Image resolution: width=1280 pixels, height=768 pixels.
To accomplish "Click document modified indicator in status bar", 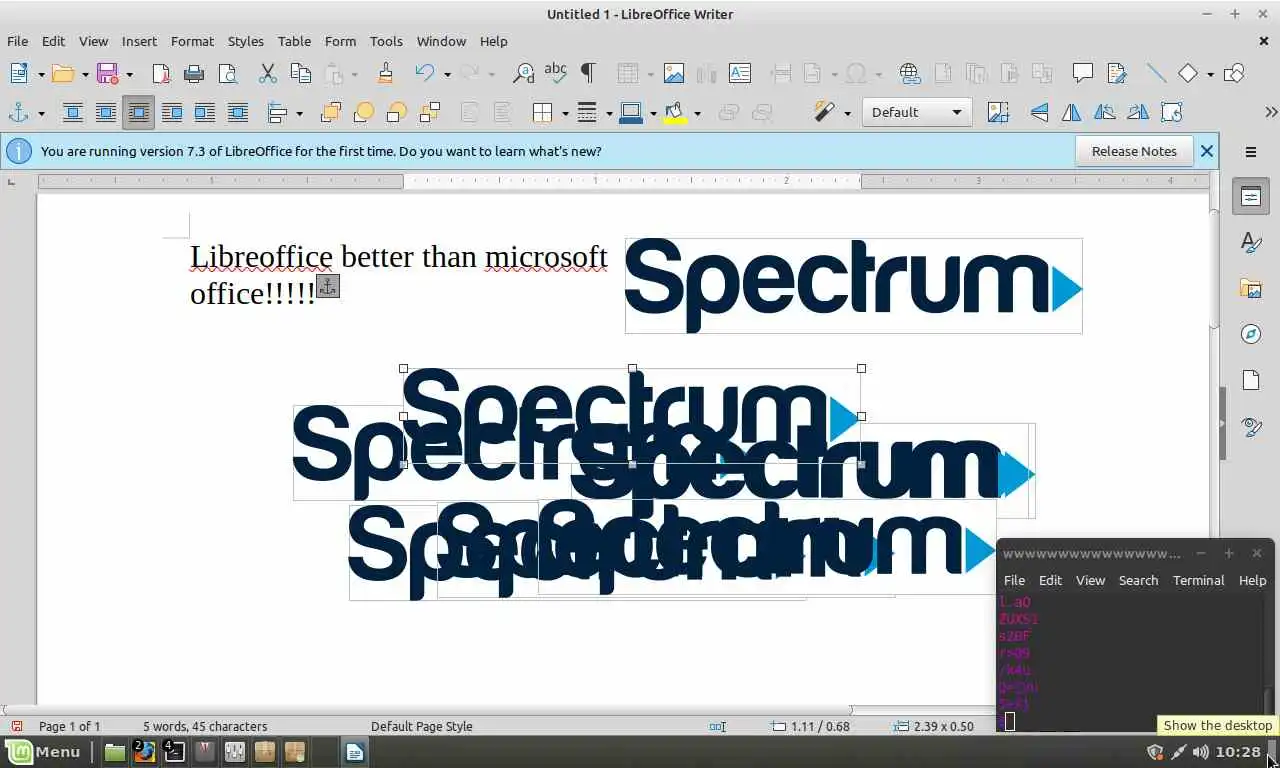I will pyautogui.click(x=17, y=726).
